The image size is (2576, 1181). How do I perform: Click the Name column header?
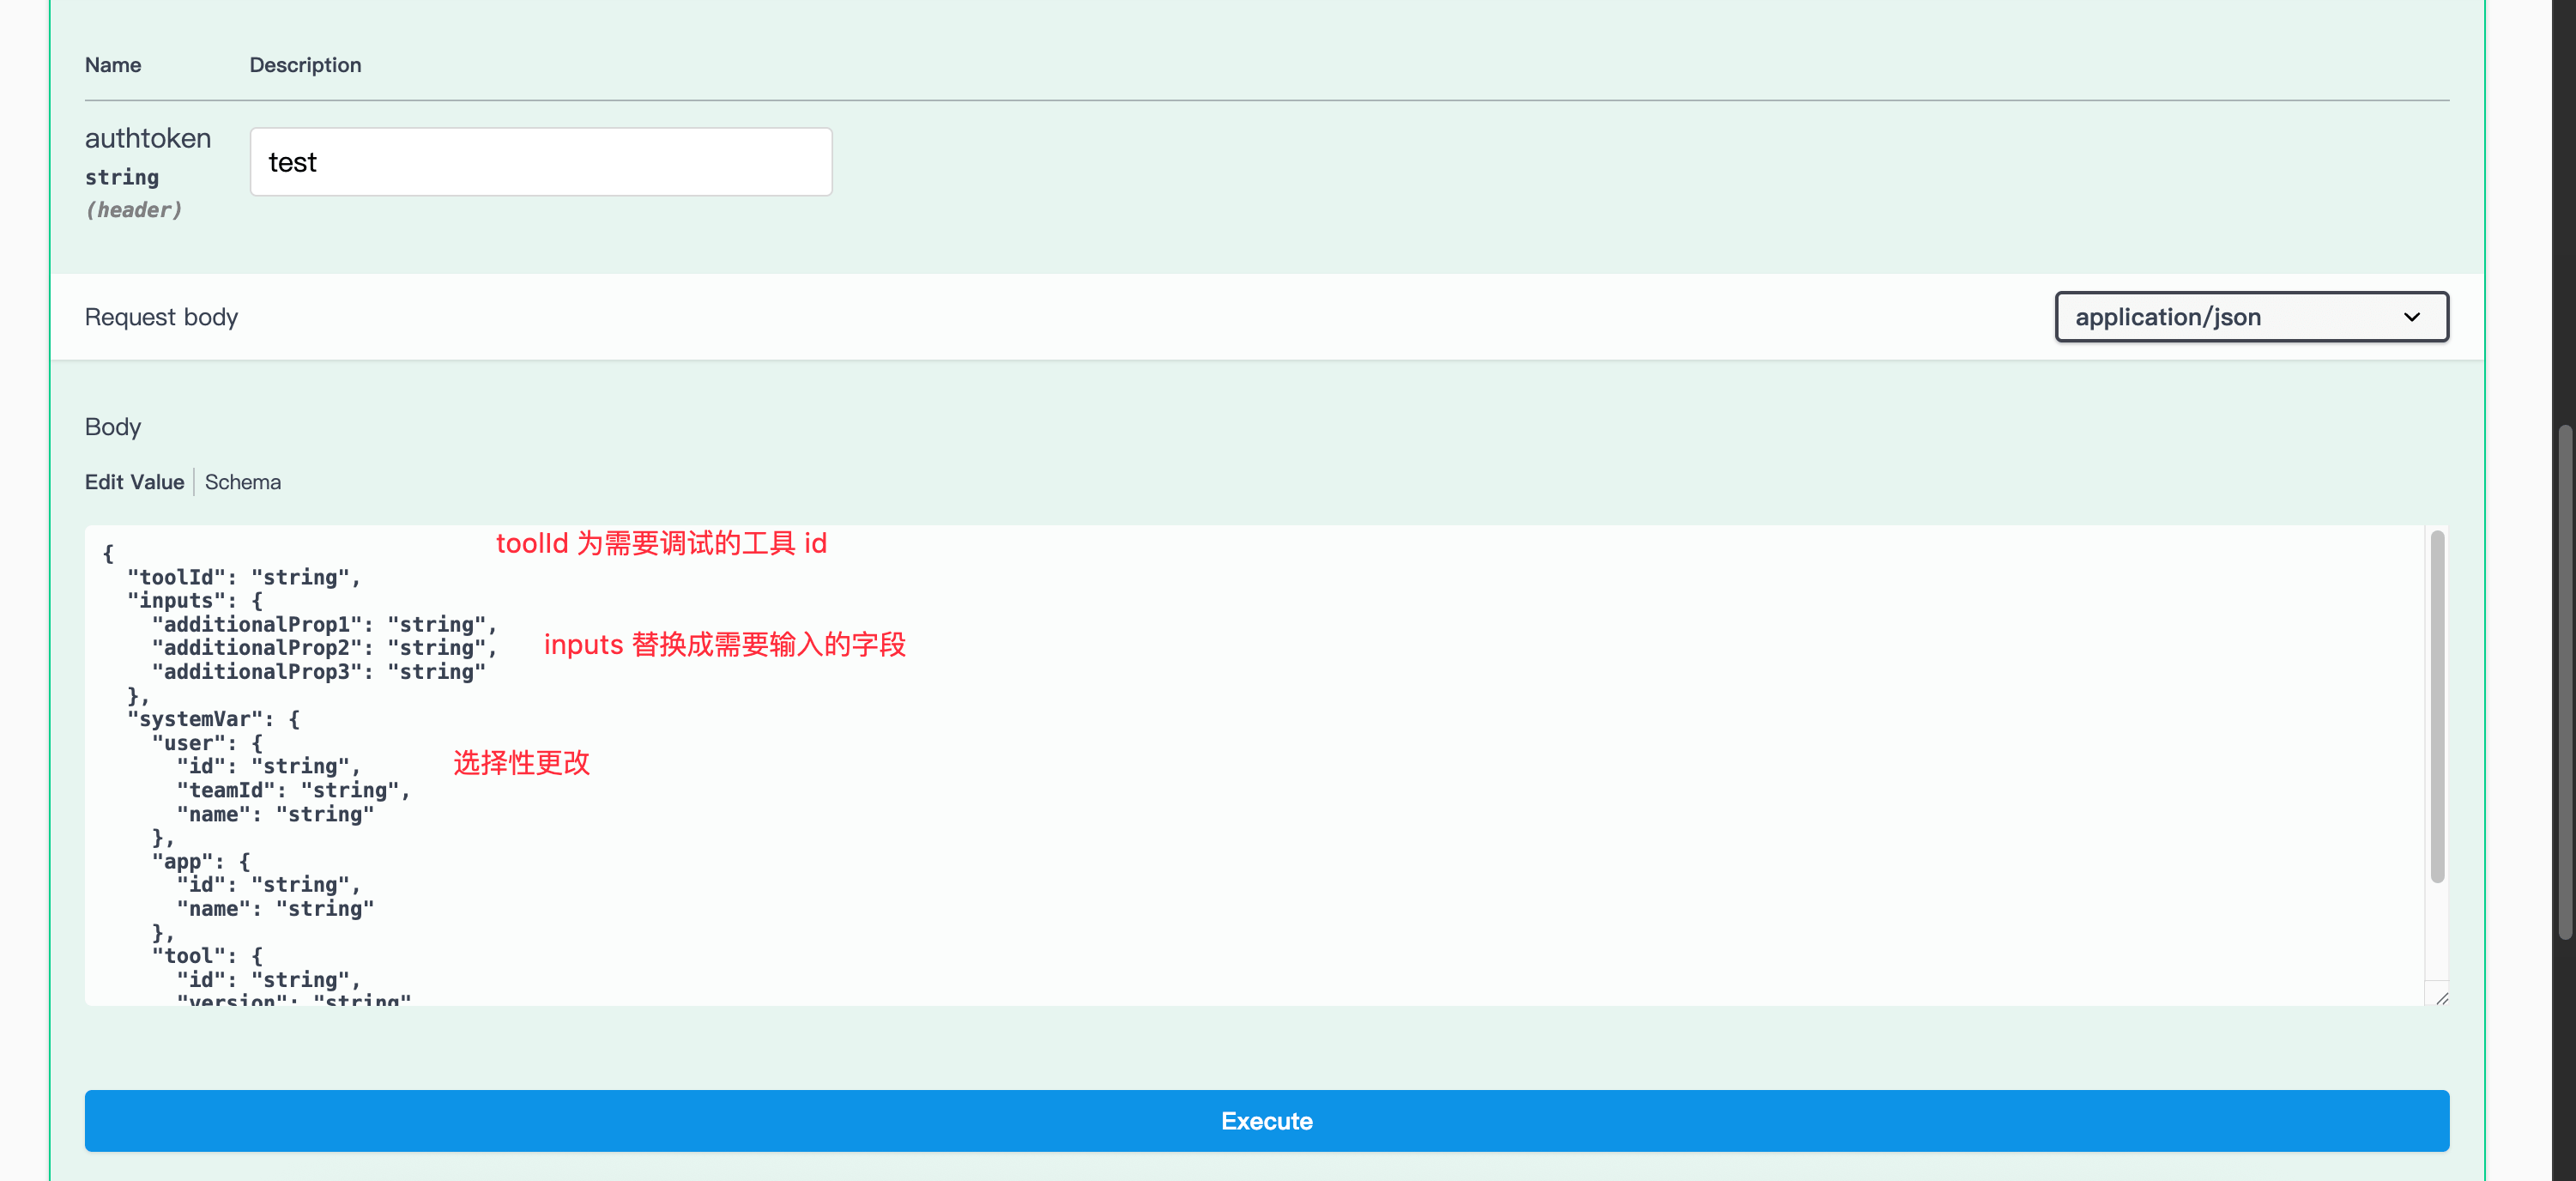coord(113,65)
